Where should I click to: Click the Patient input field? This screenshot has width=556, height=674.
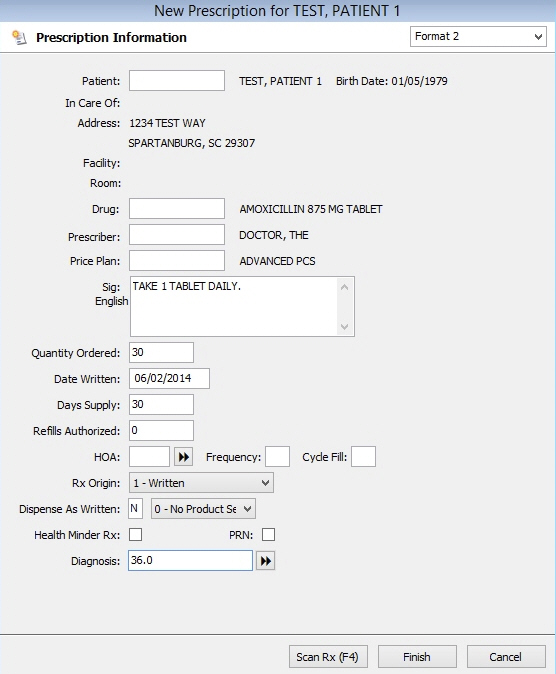(x=177, y=80)
